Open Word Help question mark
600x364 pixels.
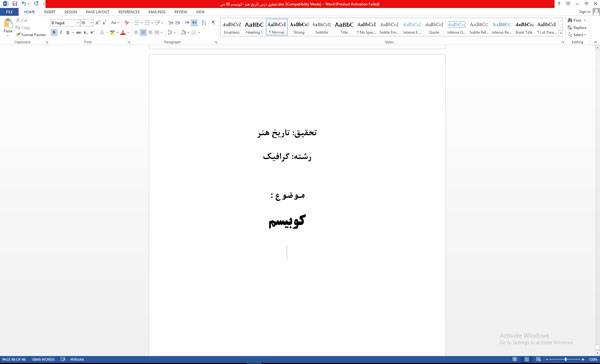click(x=559, y=4)
